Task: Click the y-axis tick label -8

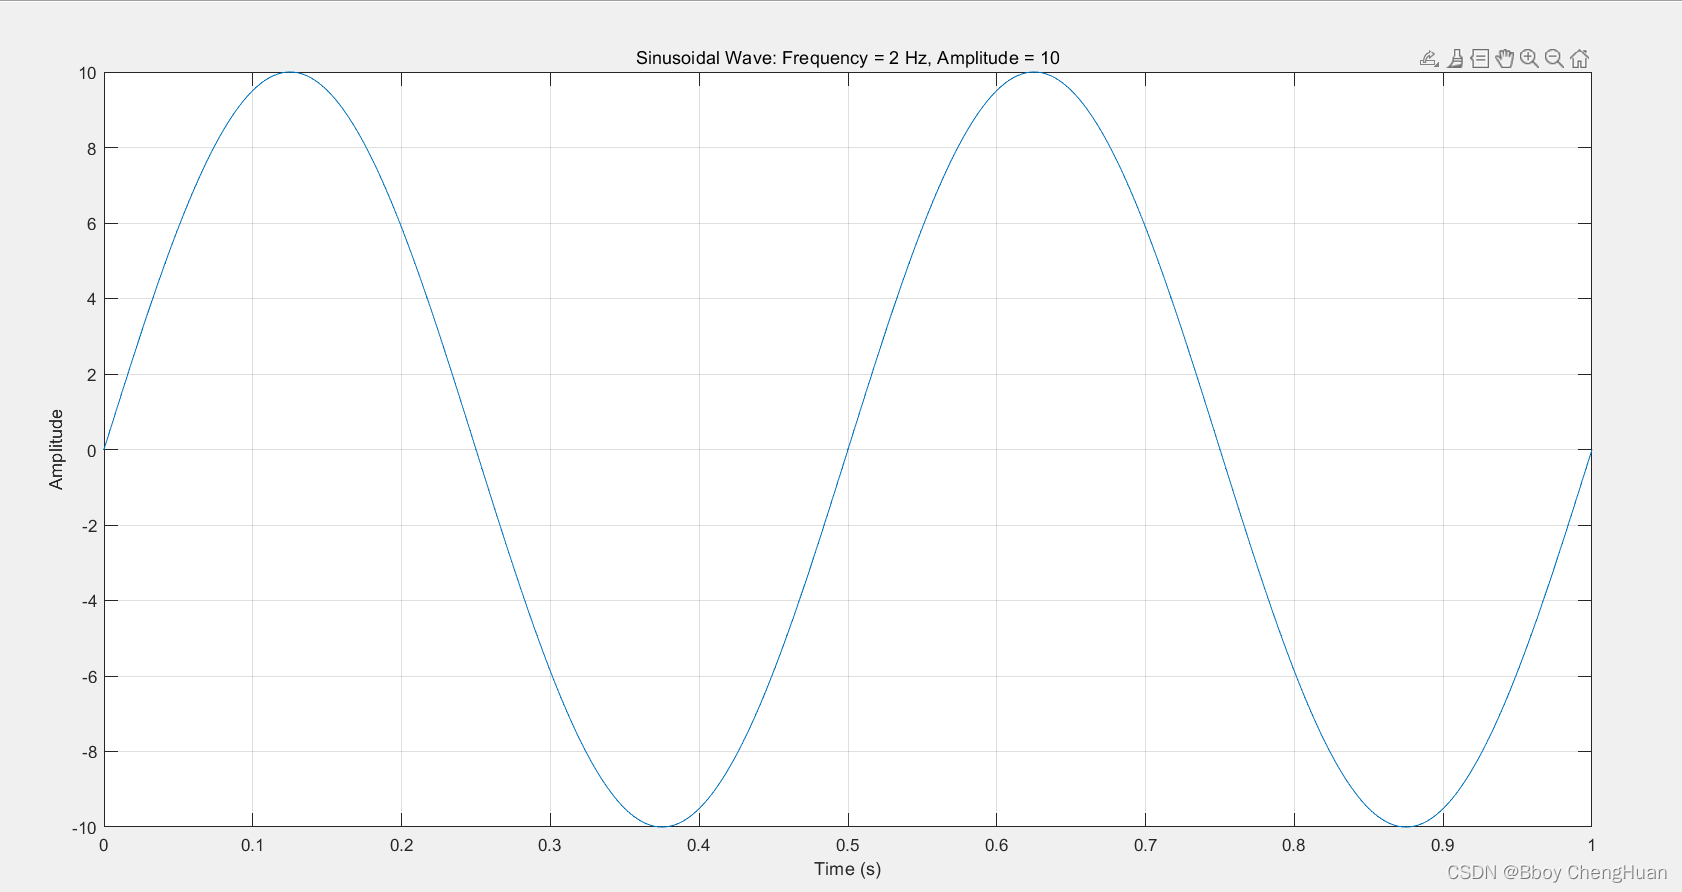Action: click(x=89, y=752)
